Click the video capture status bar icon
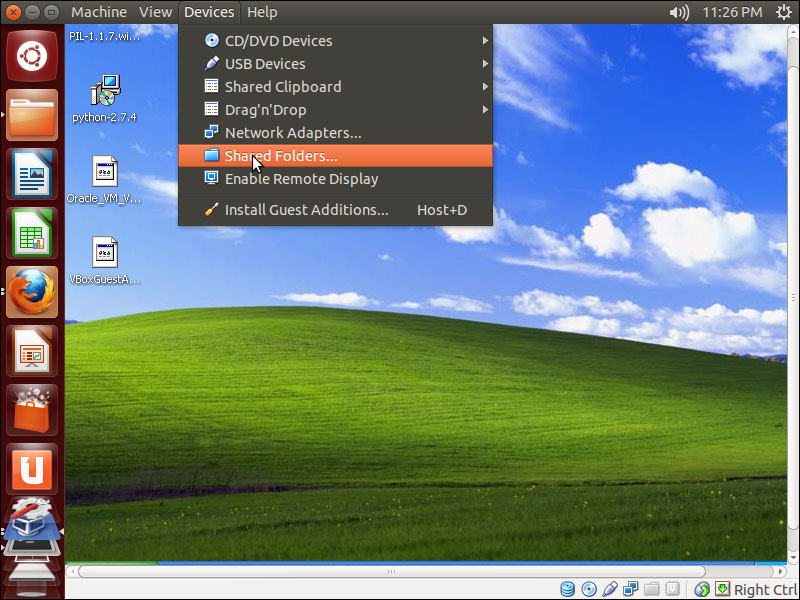 [x=672, y=589]
